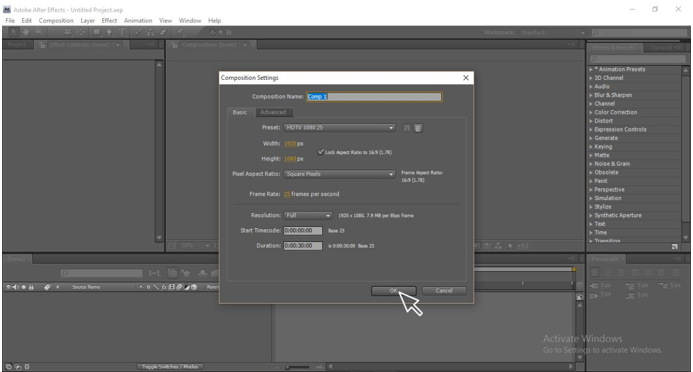
Task: Click the trash icon beside Preset
Action: tap(418, 128)
